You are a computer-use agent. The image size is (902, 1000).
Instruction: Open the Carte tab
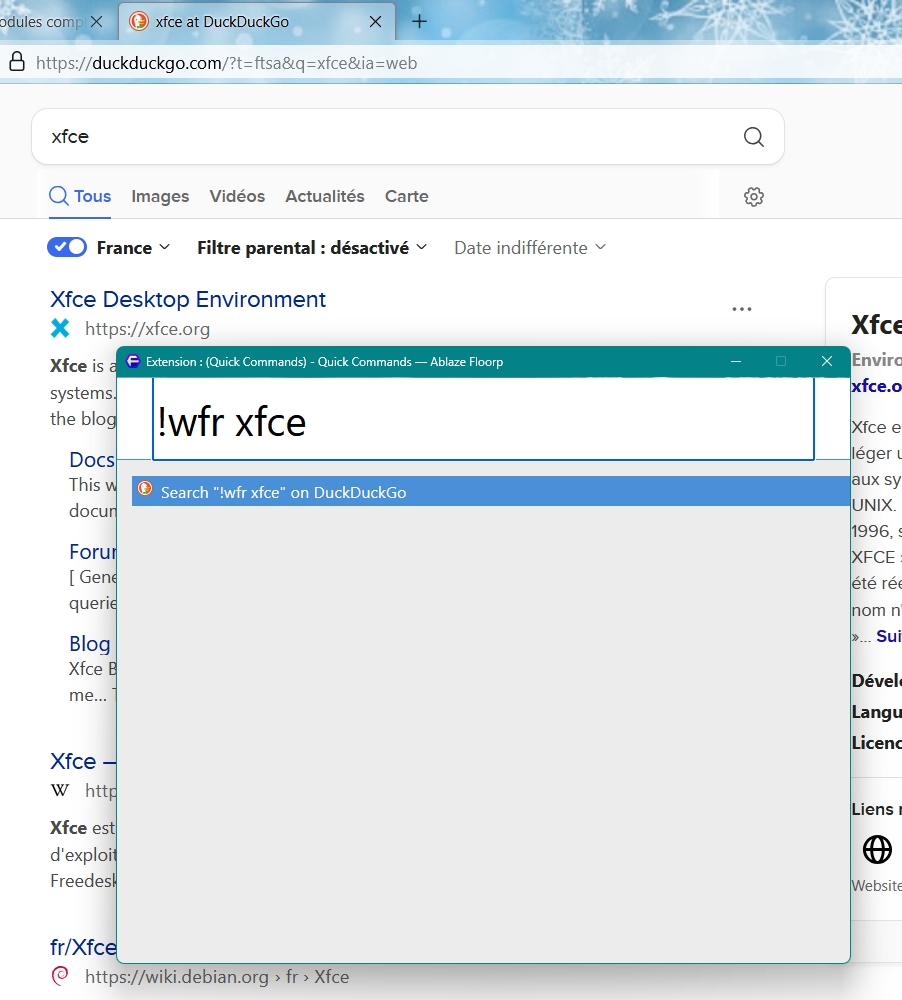tap(407, 196)
